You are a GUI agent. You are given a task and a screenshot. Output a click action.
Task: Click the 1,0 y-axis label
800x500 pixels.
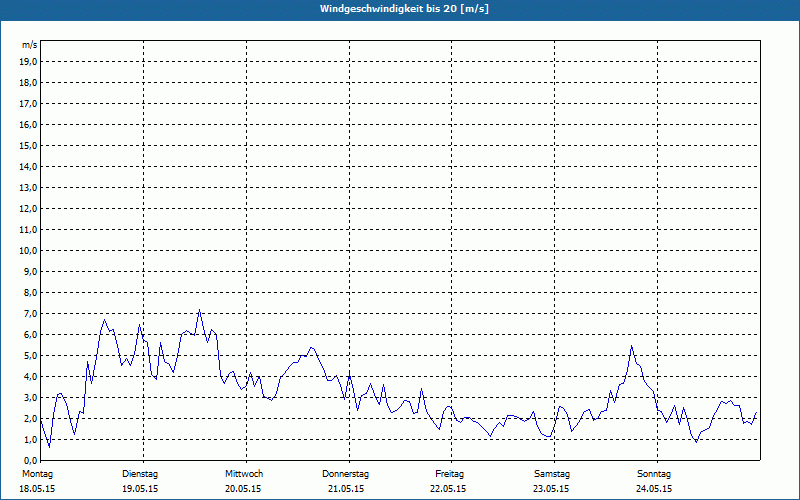pyautogui.click(x=30, y=439)
